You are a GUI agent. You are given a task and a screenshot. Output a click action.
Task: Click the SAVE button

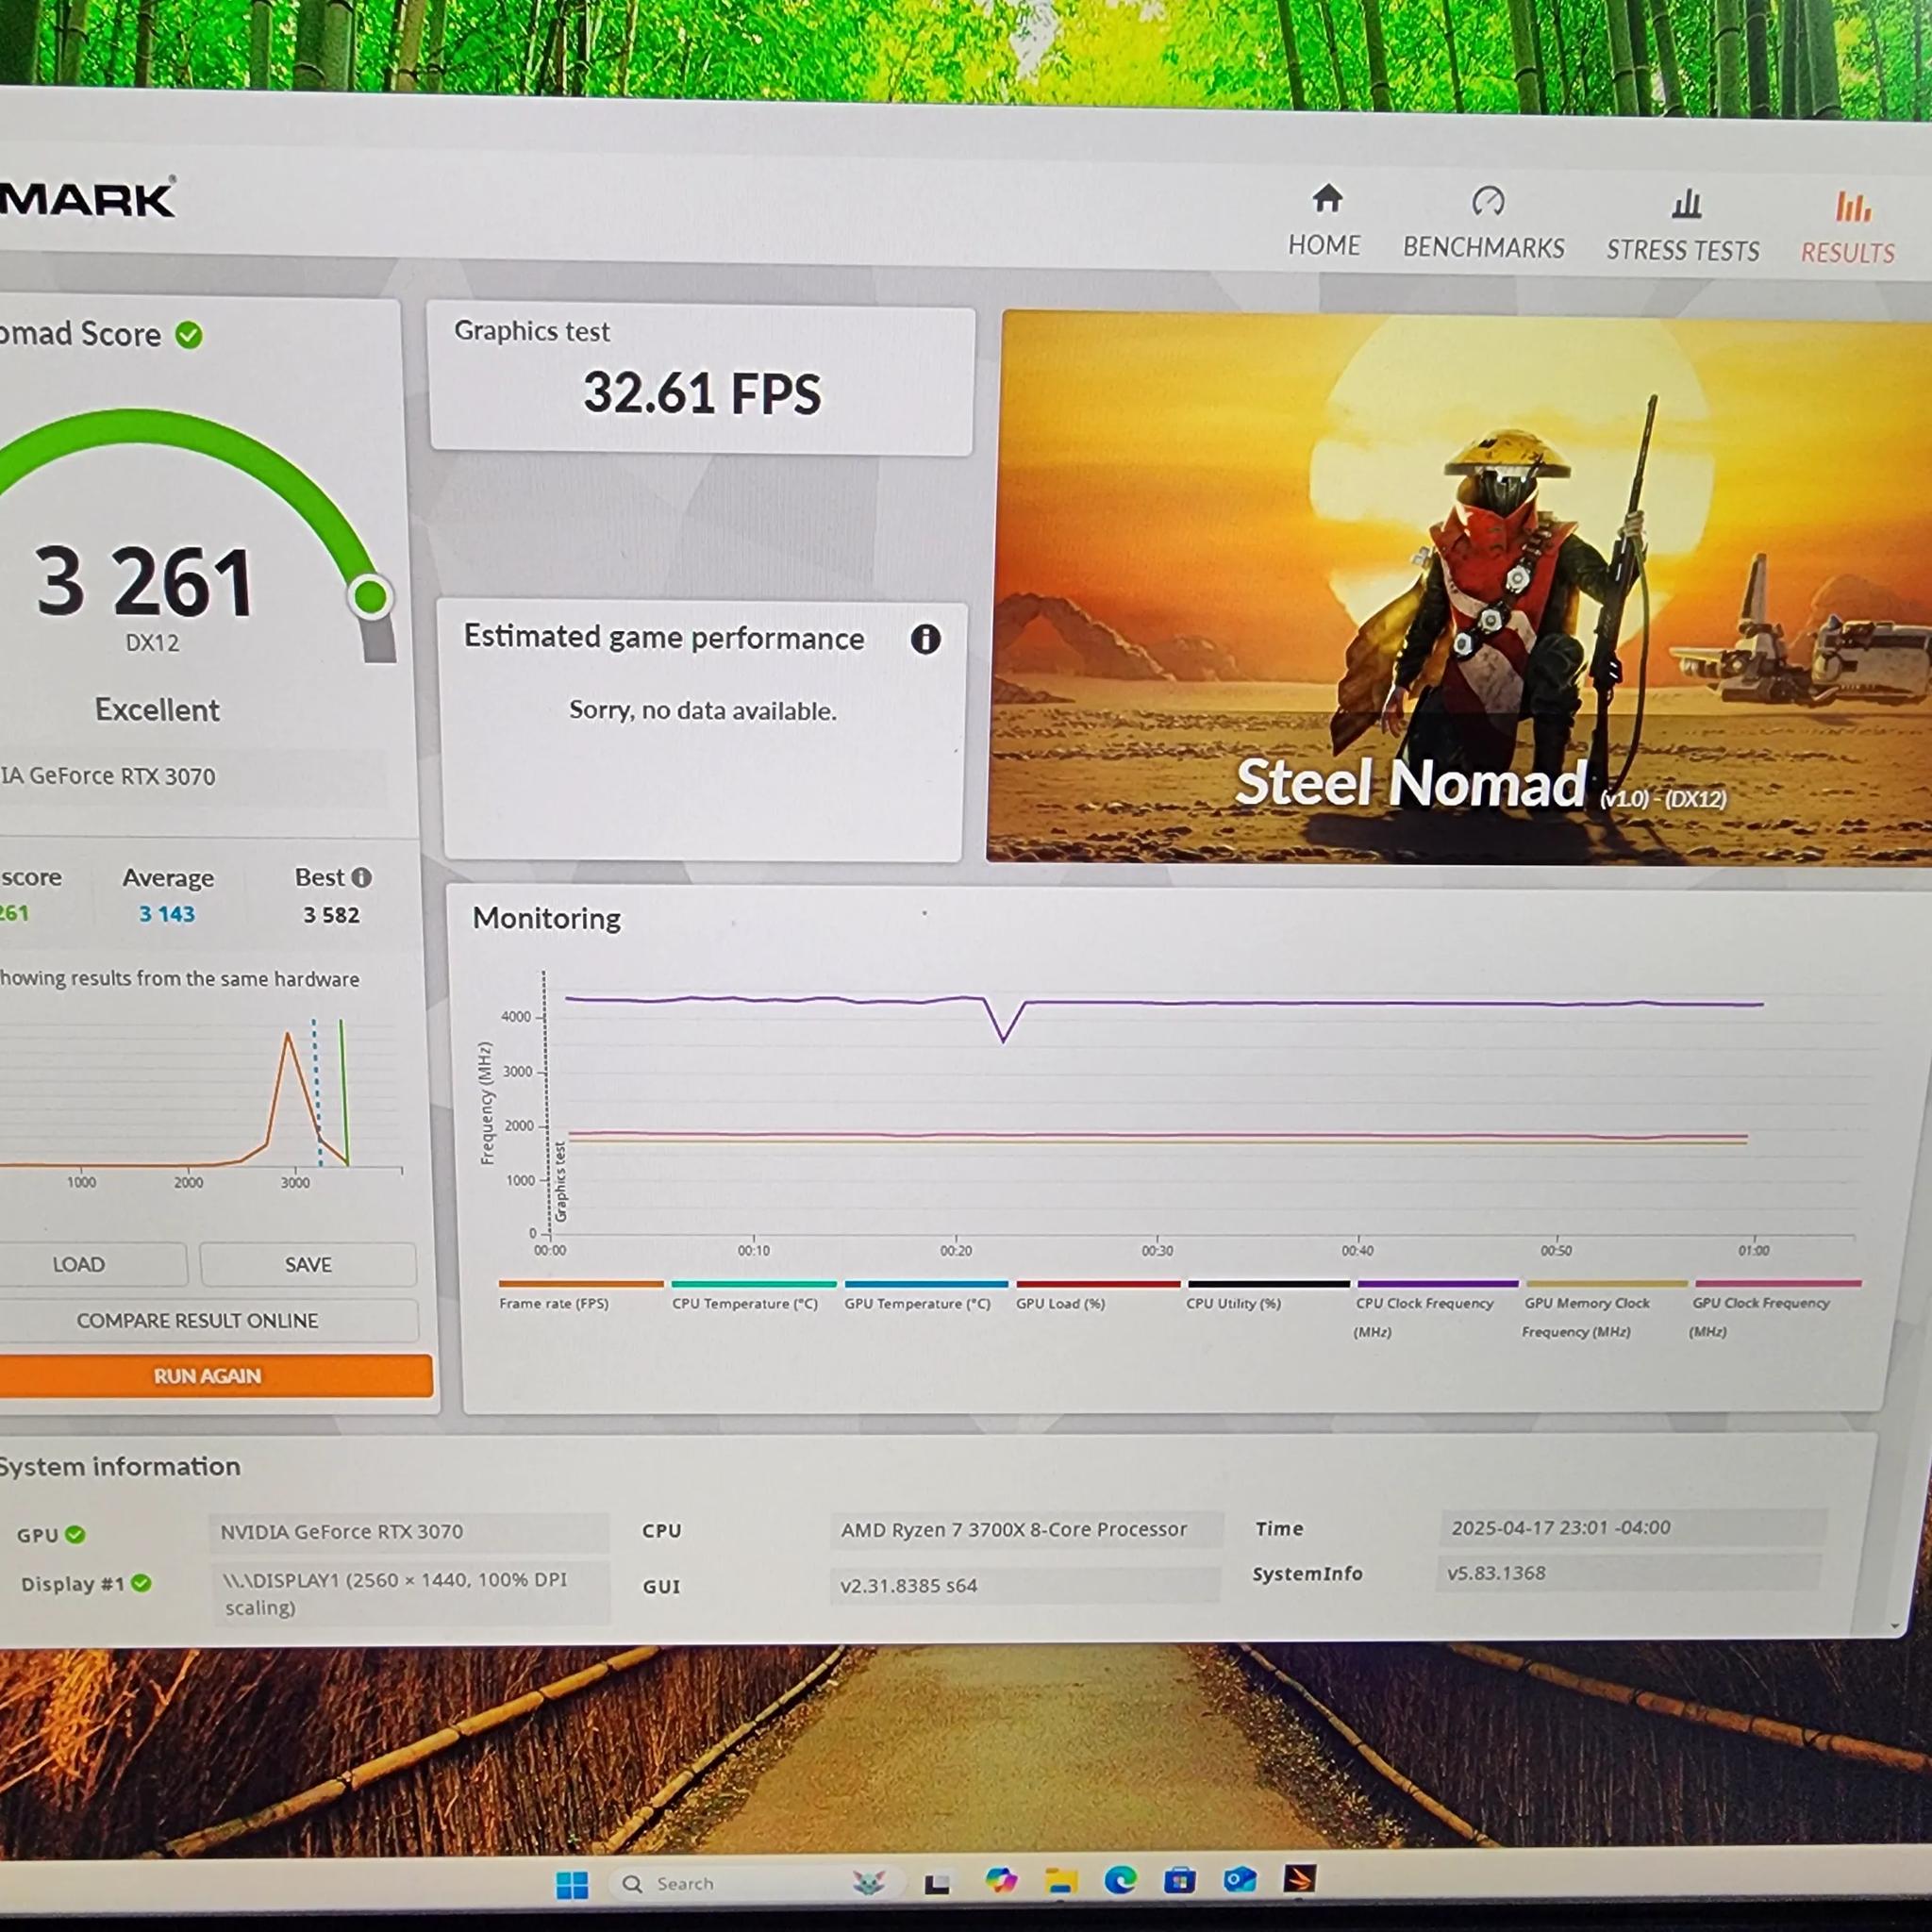coord(308,1264)
